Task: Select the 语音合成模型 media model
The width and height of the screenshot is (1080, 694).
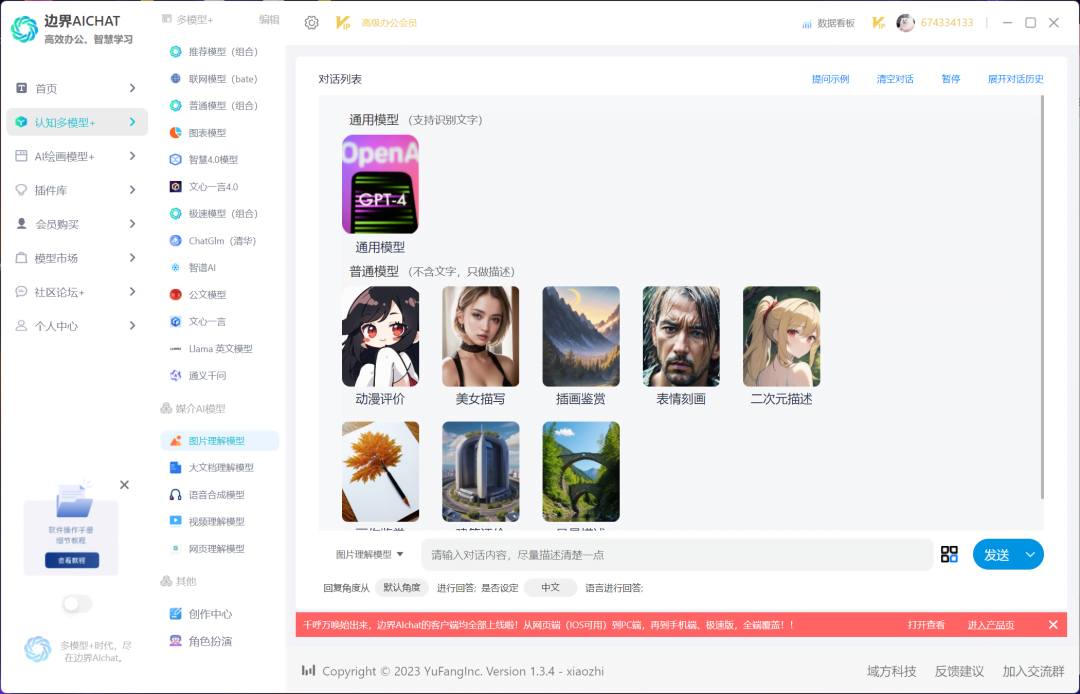Action: [x=214, y=493]
